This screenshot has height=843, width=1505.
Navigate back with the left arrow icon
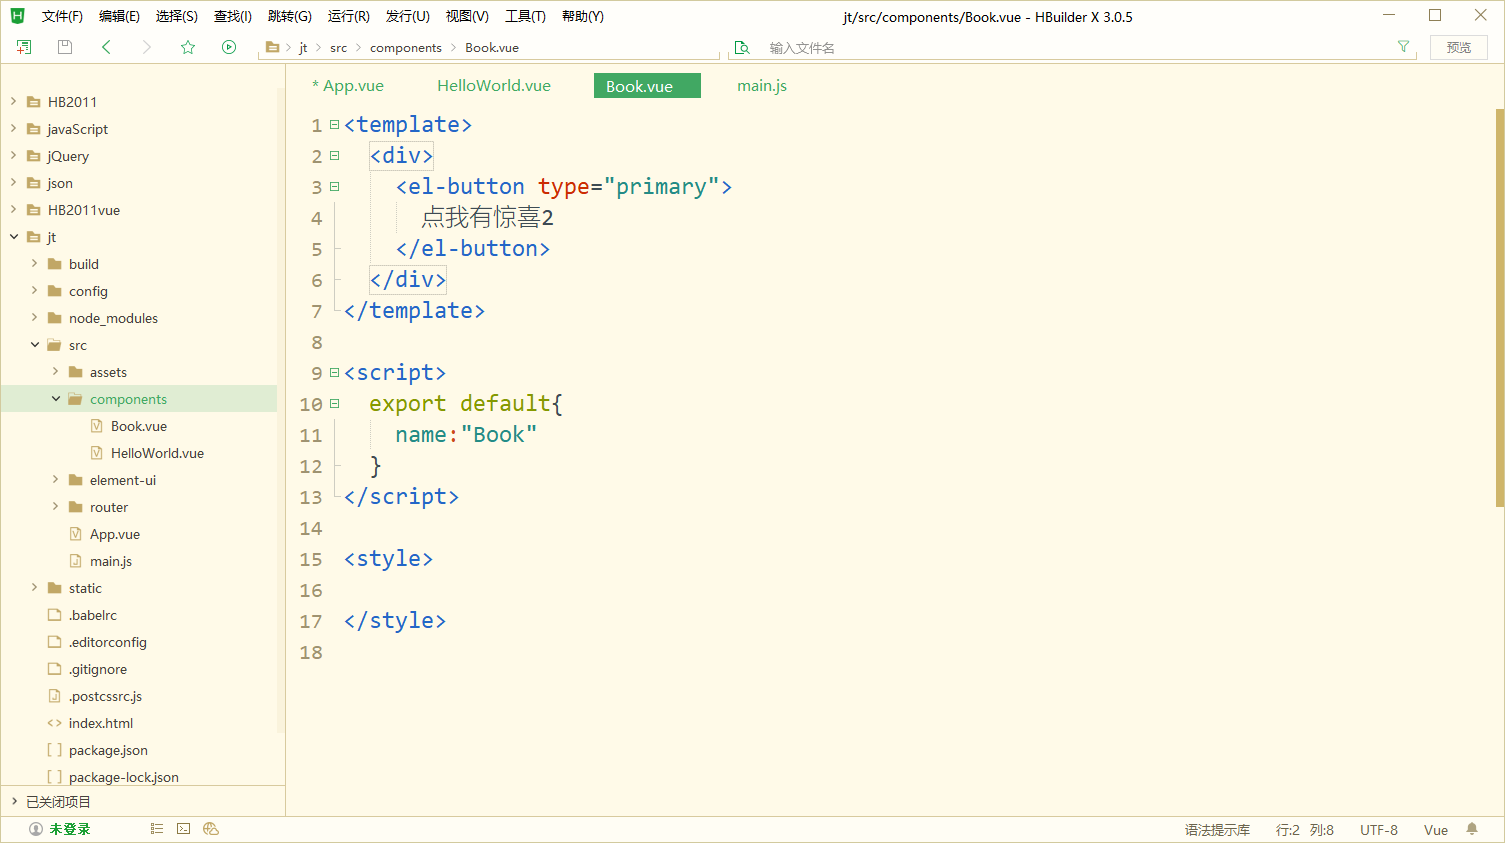(x=106, y=47)
